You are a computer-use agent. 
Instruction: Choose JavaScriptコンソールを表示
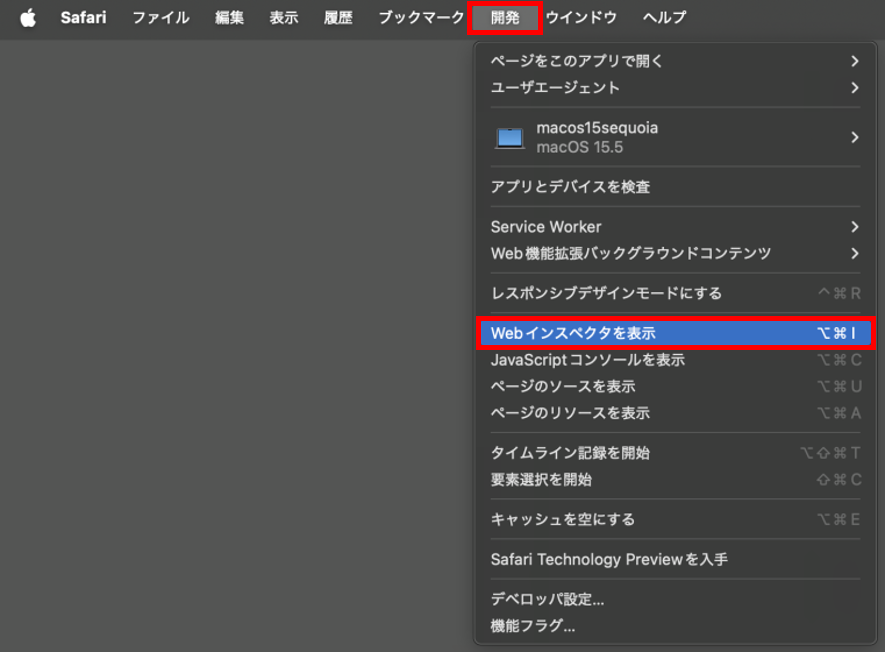675,360
